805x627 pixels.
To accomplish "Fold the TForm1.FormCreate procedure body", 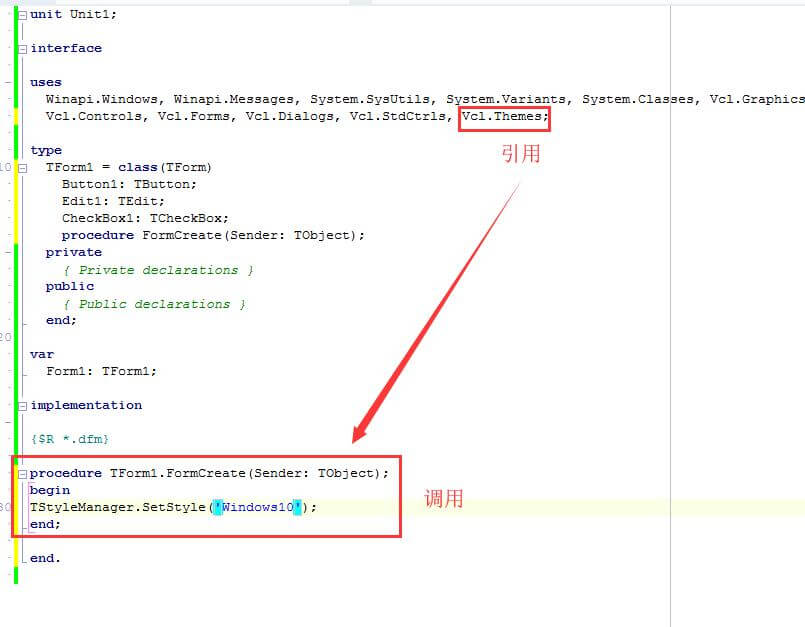I will 23,474.
